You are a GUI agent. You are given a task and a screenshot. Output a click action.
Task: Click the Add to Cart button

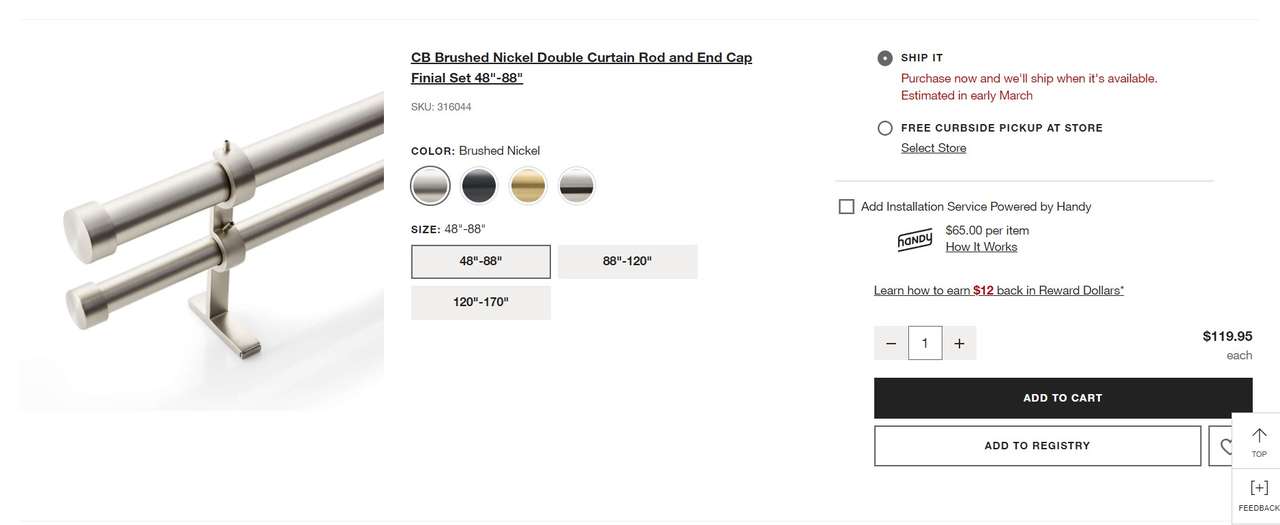click(1062, 398)
